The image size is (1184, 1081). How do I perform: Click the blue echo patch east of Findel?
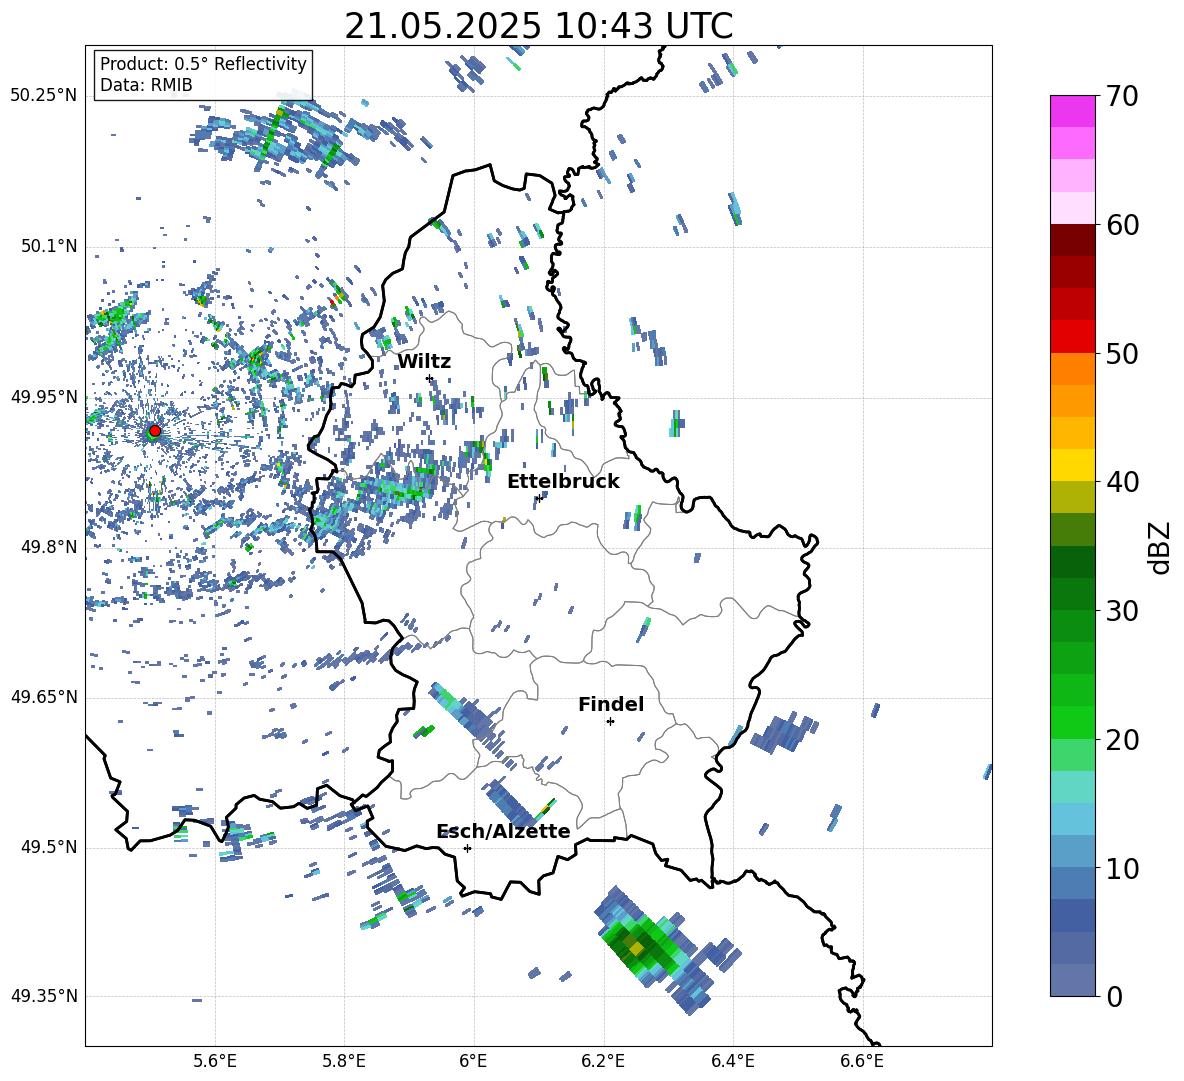[x=784, y=731]
